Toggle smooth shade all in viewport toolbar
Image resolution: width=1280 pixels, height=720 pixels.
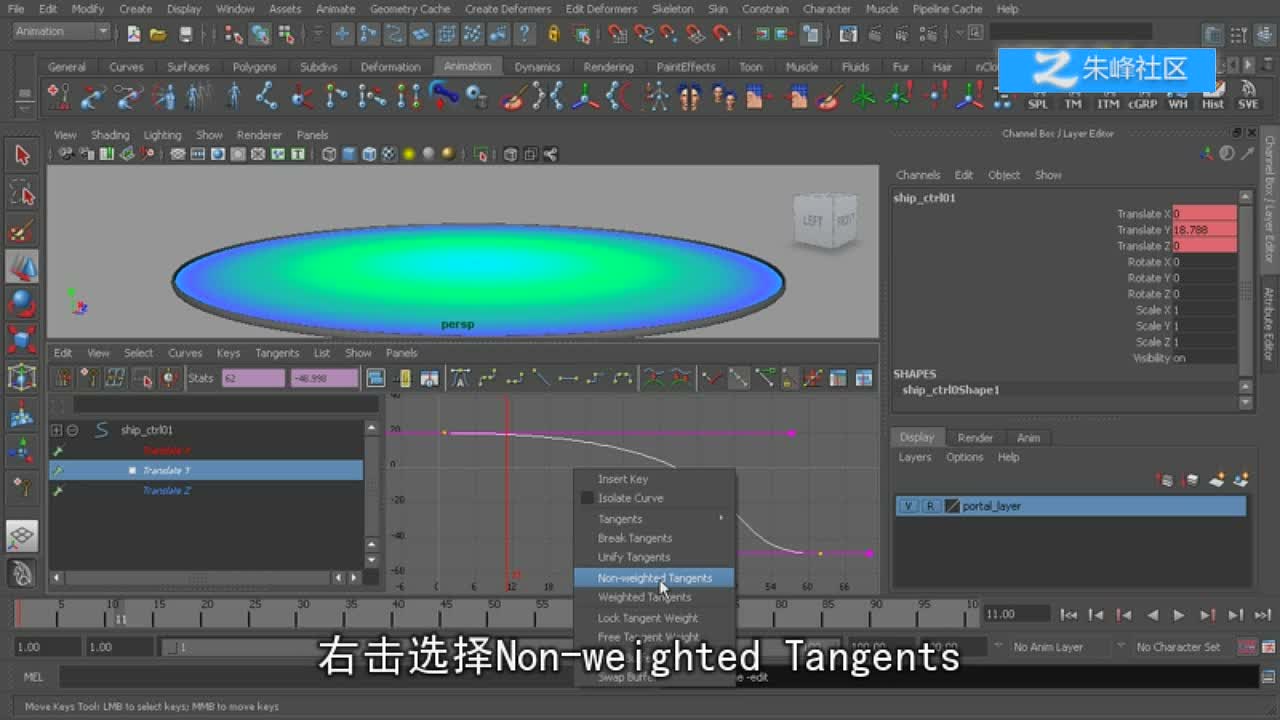click(349, 154)
